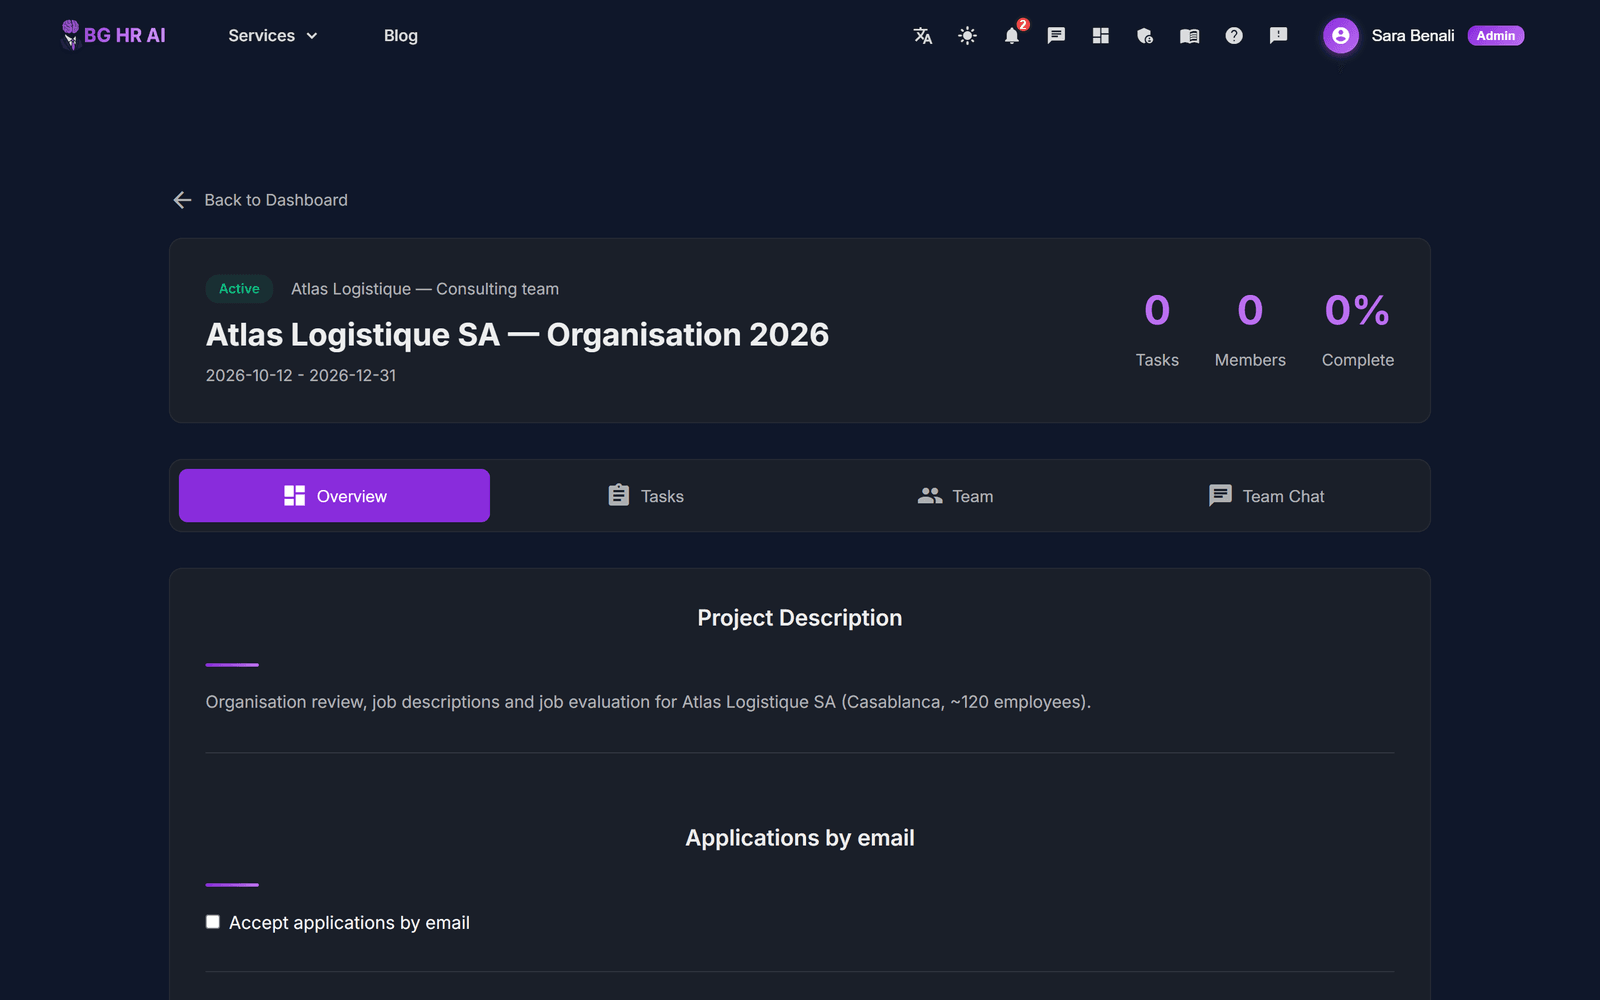Open notifications bell with 2 alerts
Screen dimensions: 1600x1000
(1012, 36)
